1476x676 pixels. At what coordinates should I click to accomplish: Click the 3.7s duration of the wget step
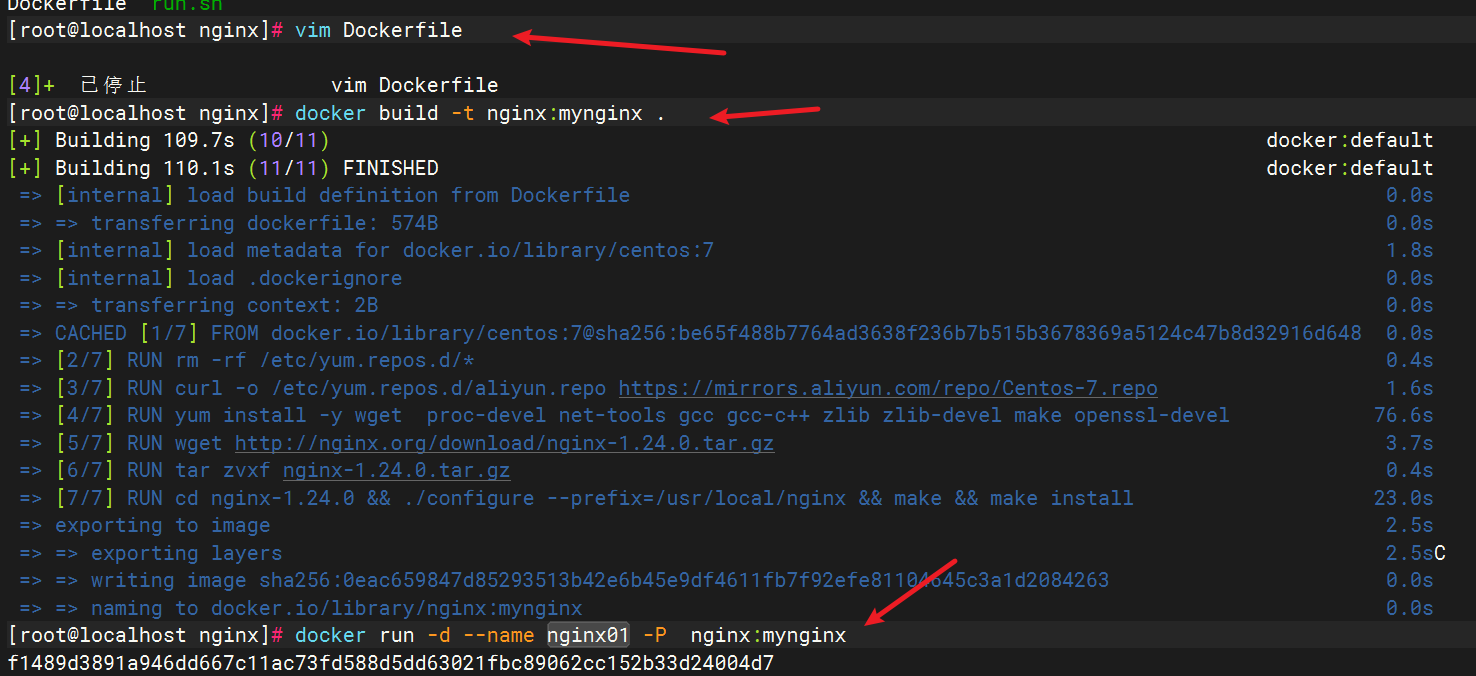point(1410,443)
